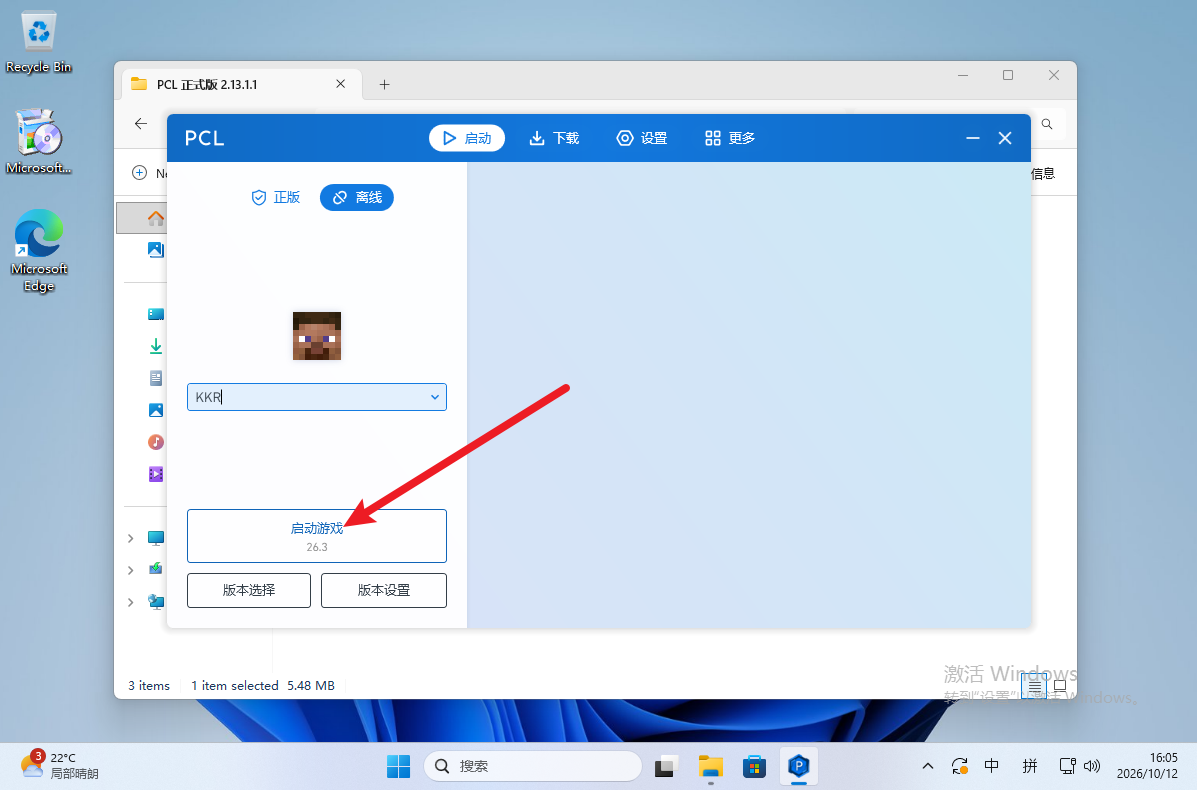Add a new File Explorer tab
Viewport: 1197px width, 790px height.
pos(384,85)
